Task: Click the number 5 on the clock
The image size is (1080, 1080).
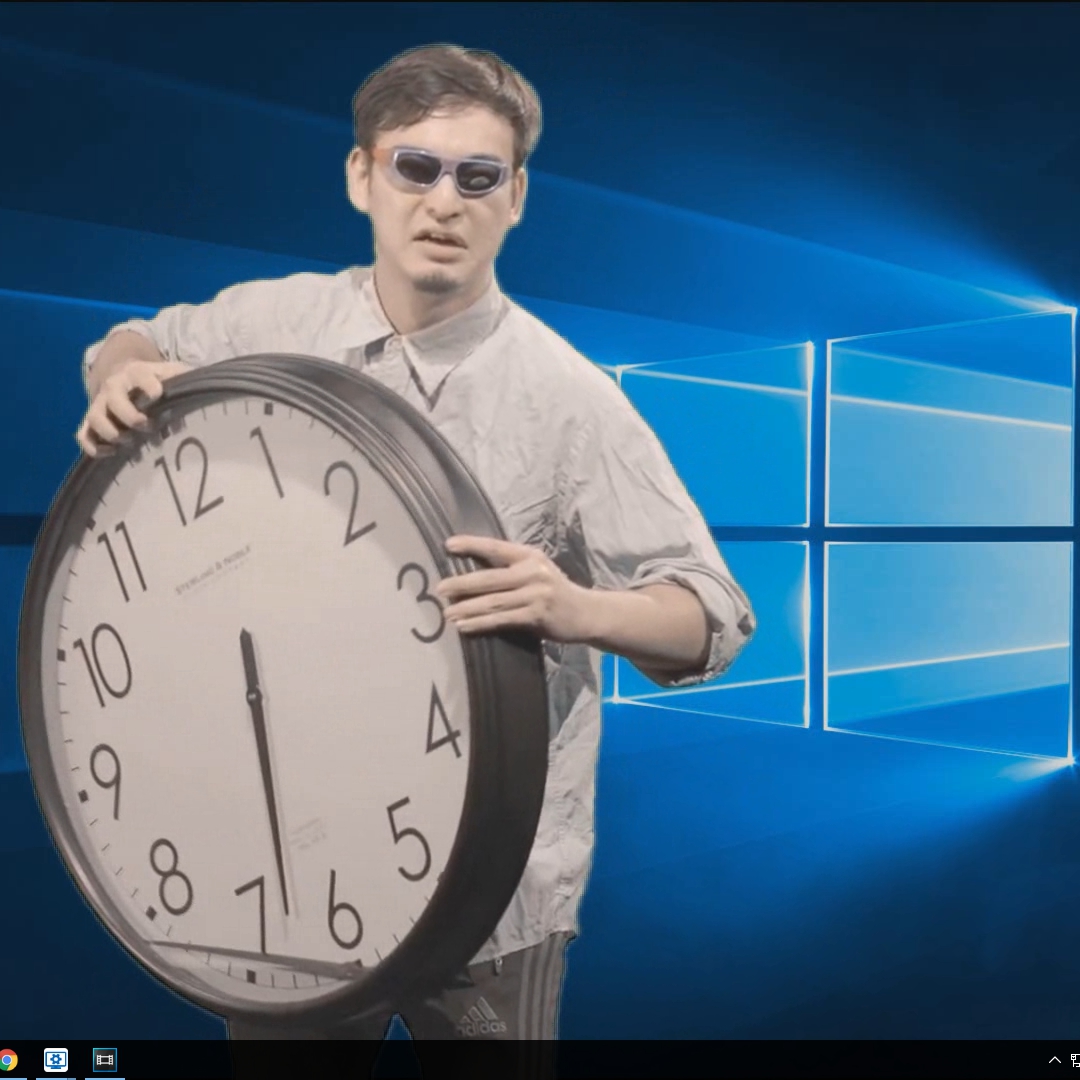Action: [409, 840]
